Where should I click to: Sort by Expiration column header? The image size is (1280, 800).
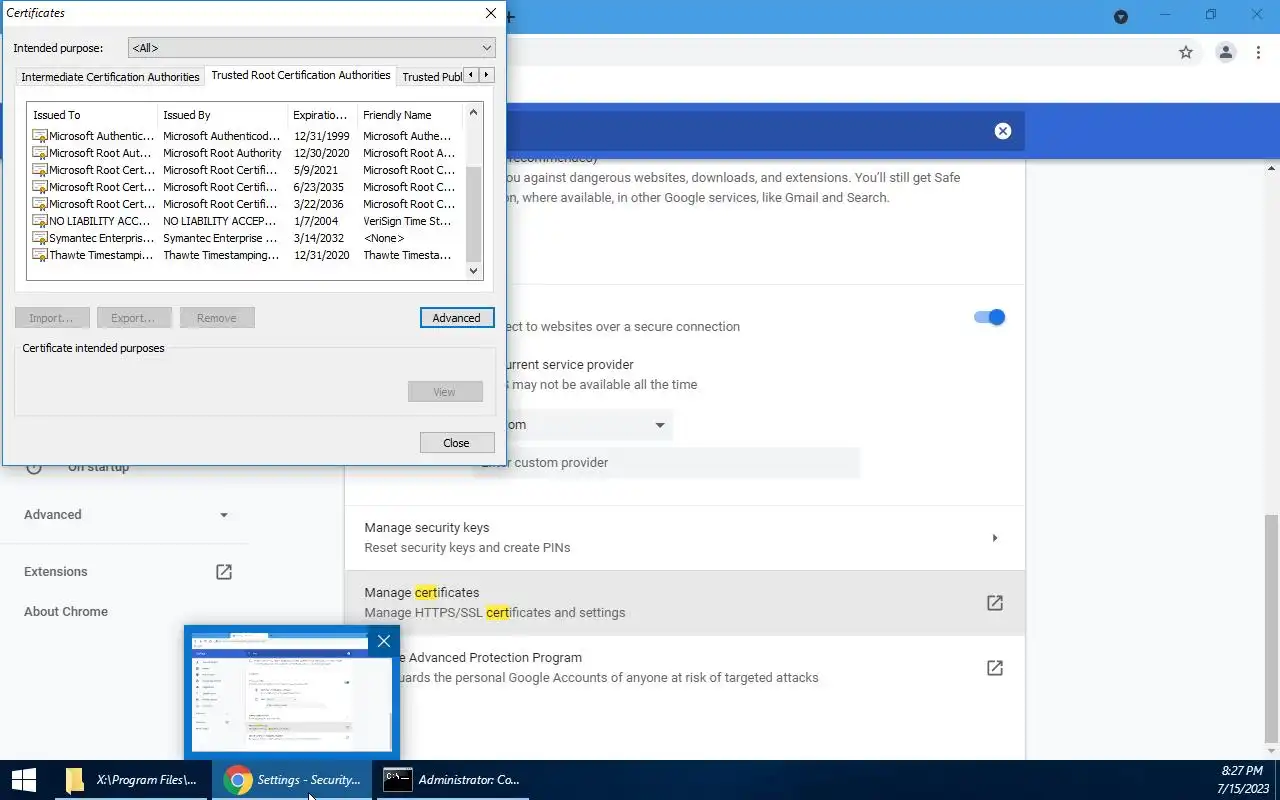coord(323,115)
